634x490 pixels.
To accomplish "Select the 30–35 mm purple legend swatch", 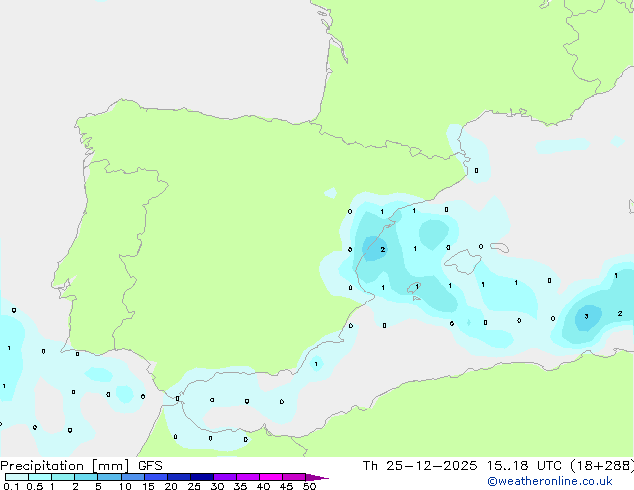I will 225,477.
